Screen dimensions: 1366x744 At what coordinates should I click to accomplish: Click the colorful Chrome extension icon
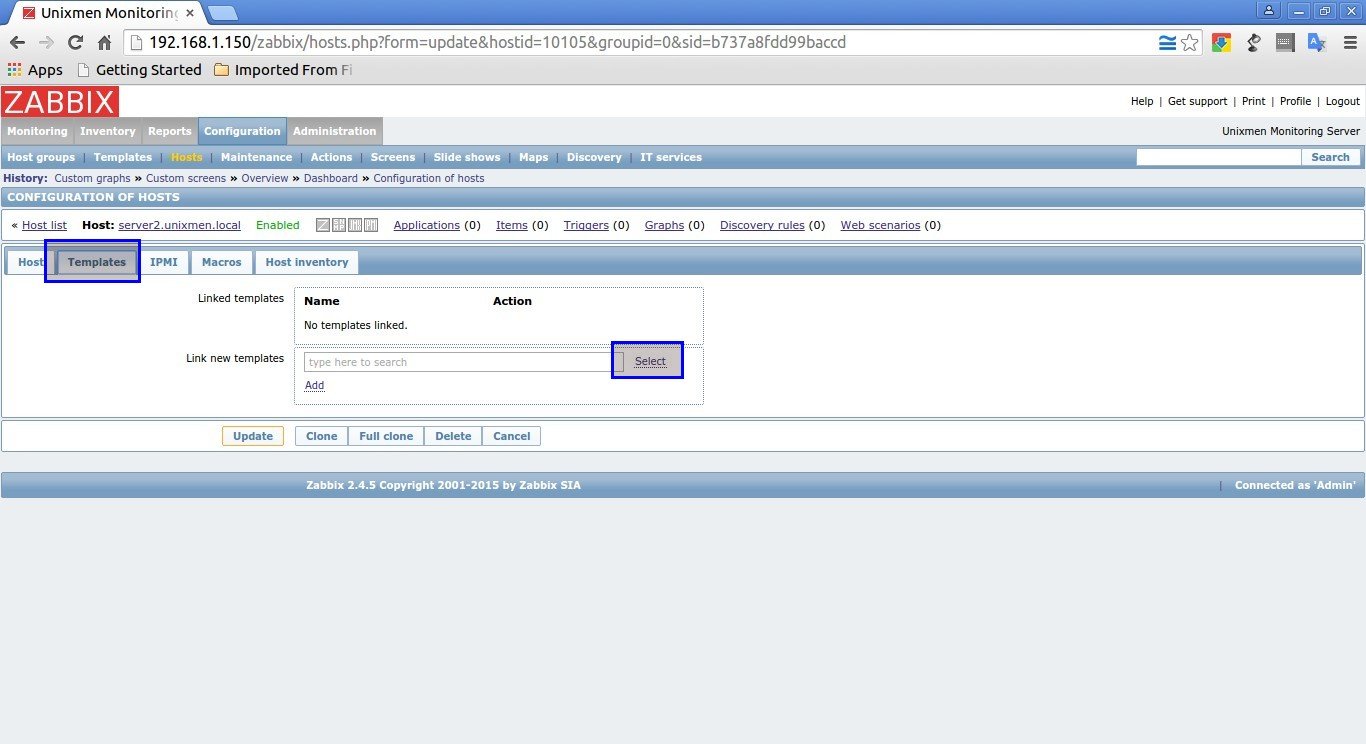tap(1221, 43)
